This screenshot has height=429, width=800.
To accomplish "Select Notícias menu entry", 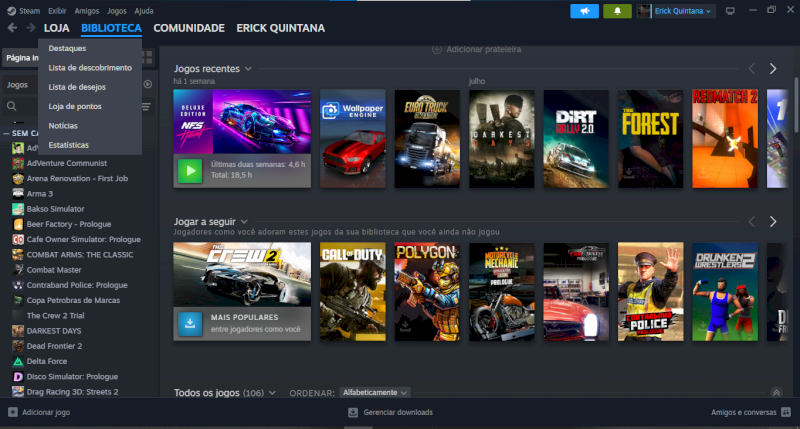I will (63, 125).
